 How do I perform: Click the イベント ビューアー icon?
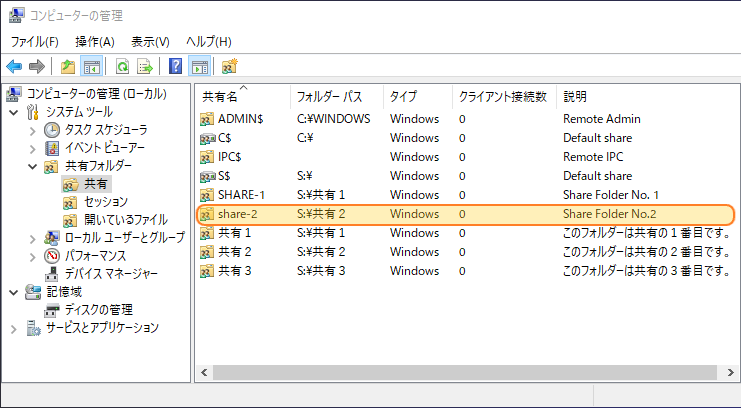52,148
